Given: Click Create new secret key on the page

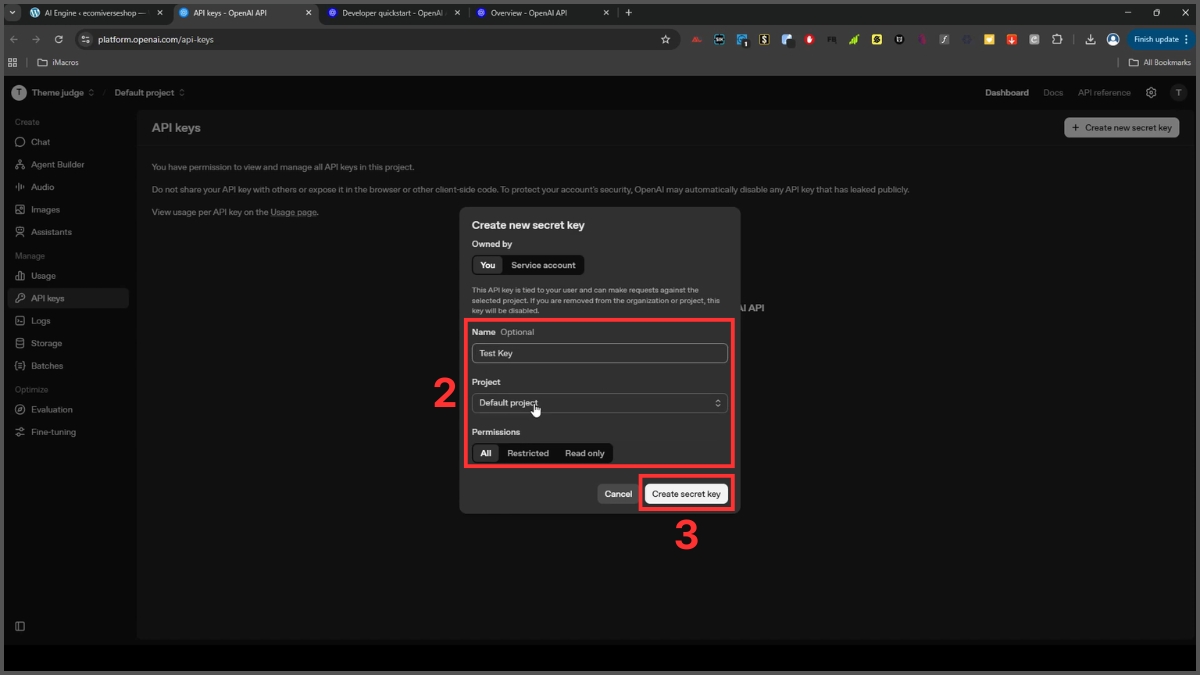Looking at the screenshot, I should (x=1122, y=128).
